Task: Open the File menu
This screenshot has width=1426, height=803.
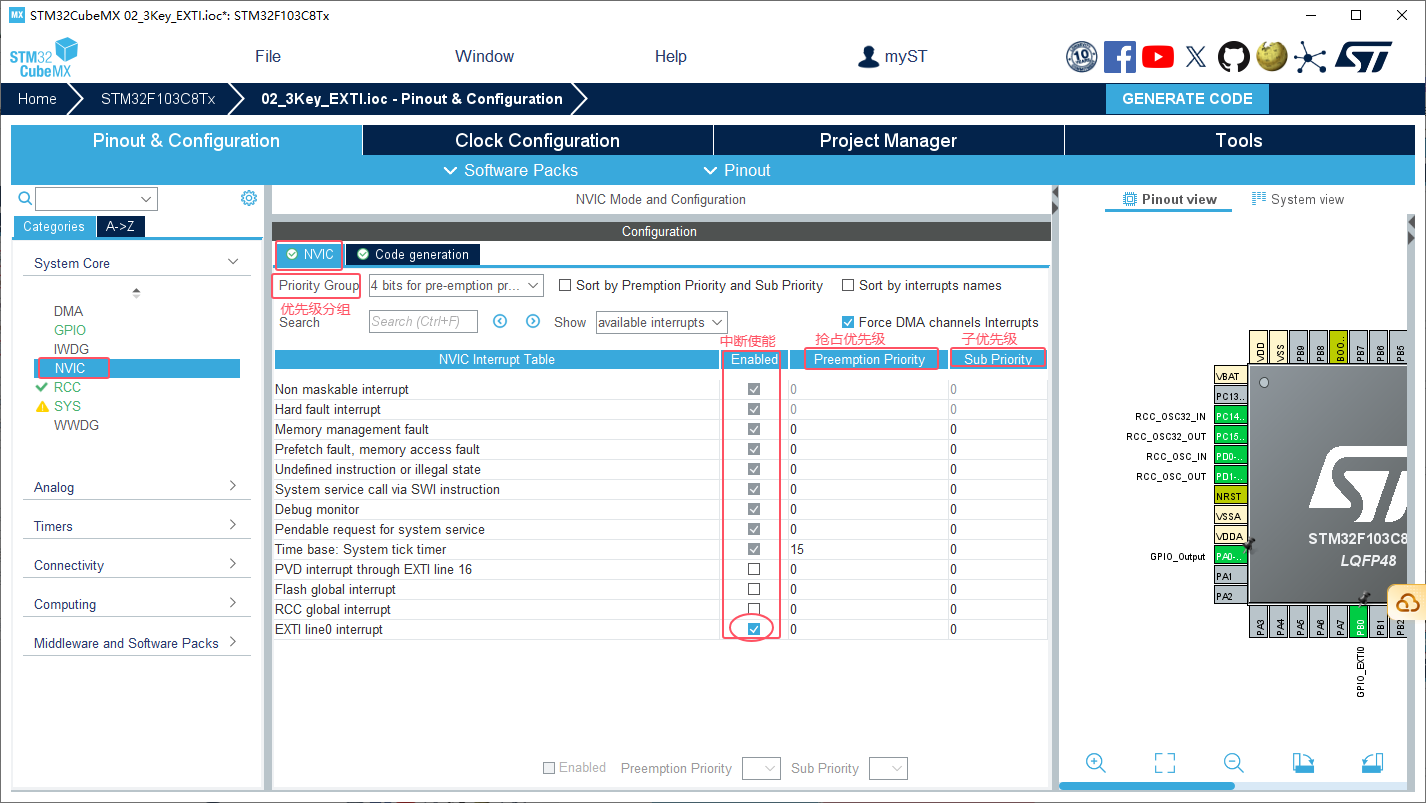Action: (268, 56)
